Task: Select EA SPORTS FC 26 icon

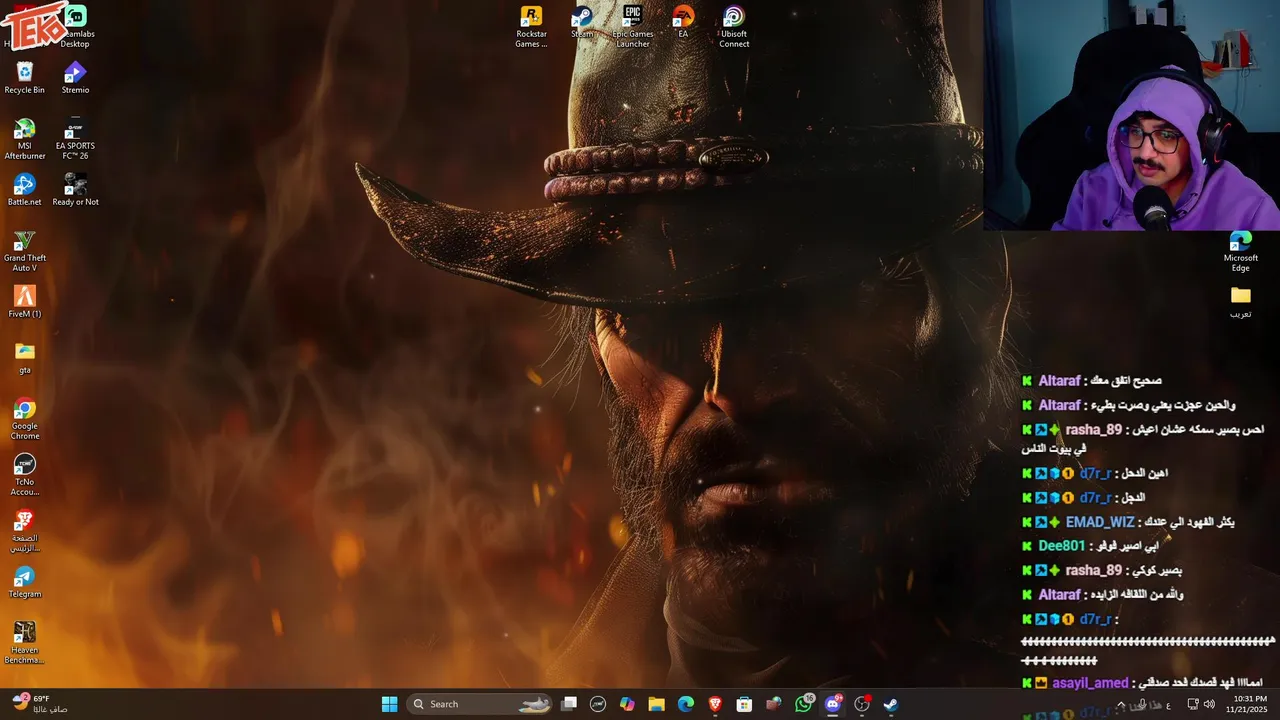Action: point(75,139)
